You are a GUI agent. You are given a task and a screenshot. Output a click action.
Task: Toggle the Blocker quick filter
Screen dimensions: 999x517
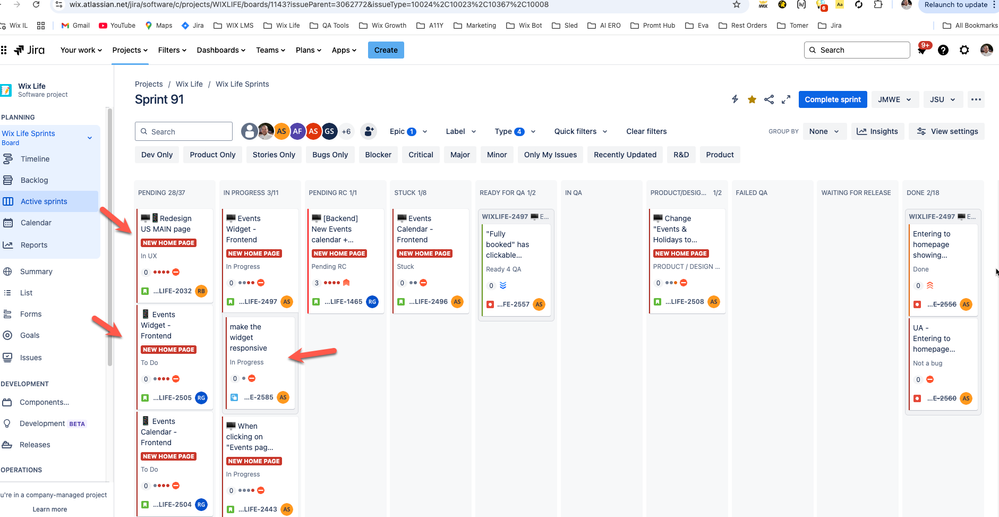378,154
